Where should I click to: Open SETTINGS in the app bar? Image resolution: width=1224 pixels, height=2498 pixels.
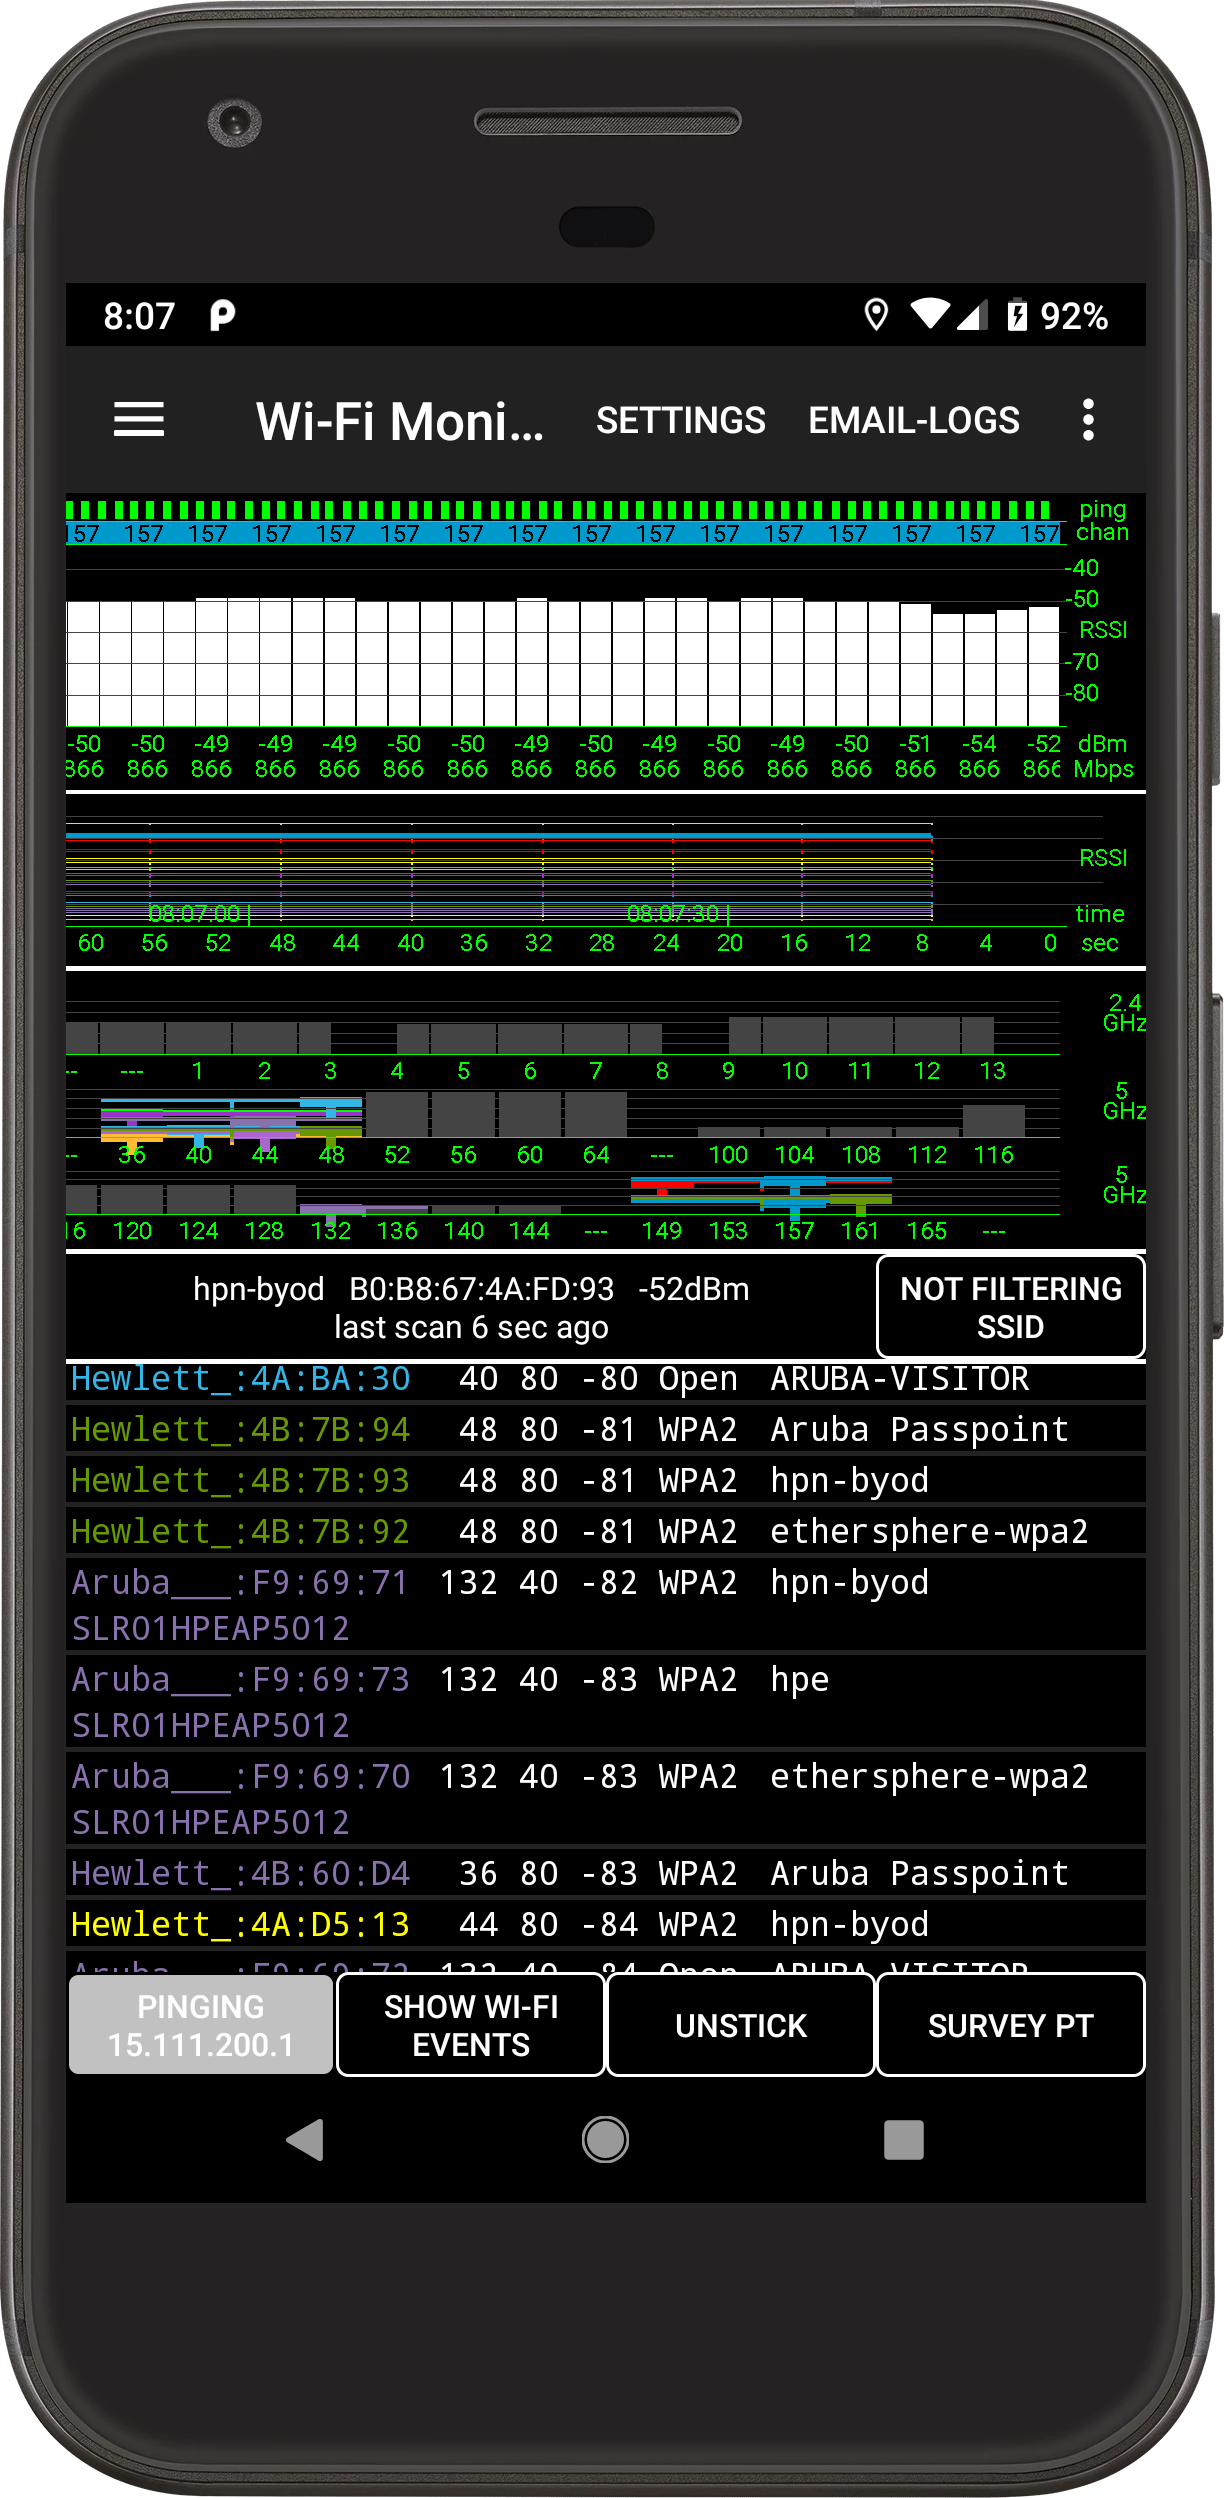680,420
